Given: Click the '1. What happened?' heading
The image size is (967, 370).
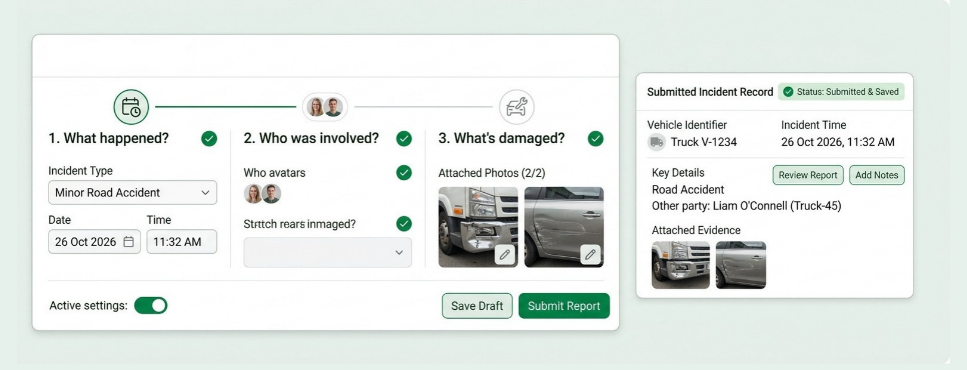Looking at the screenshot, I should click(109, 138).
